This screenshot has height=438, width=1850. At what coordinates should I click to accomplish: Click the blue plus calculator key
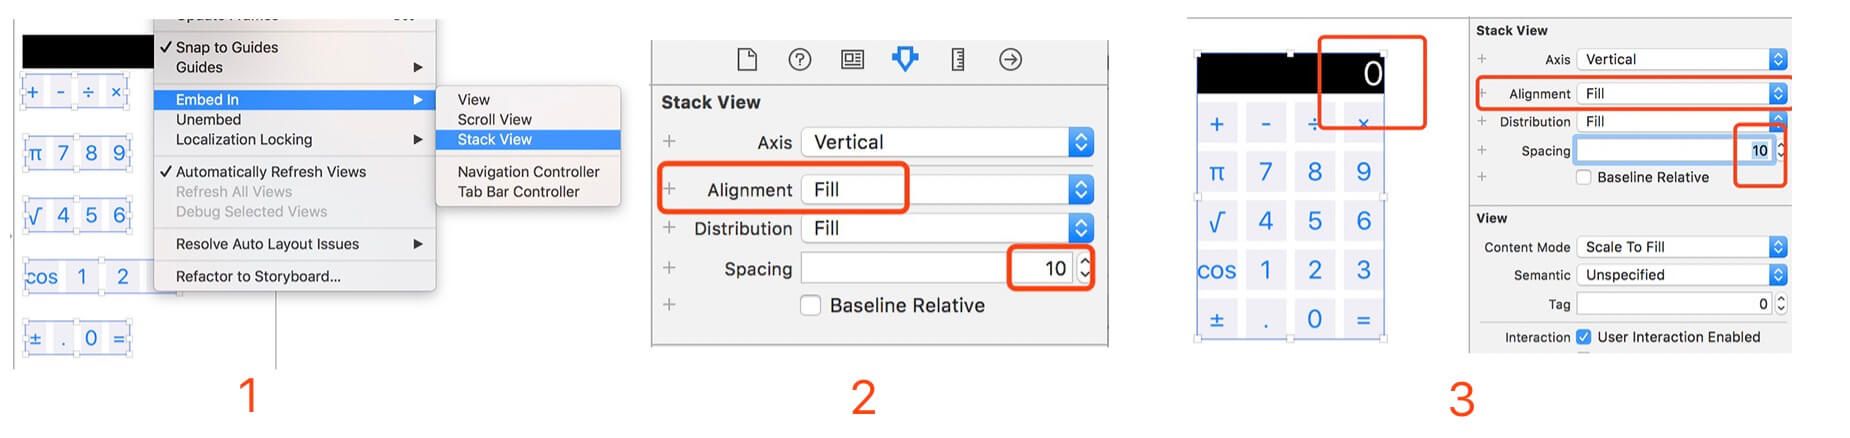tap(1217, 124)
